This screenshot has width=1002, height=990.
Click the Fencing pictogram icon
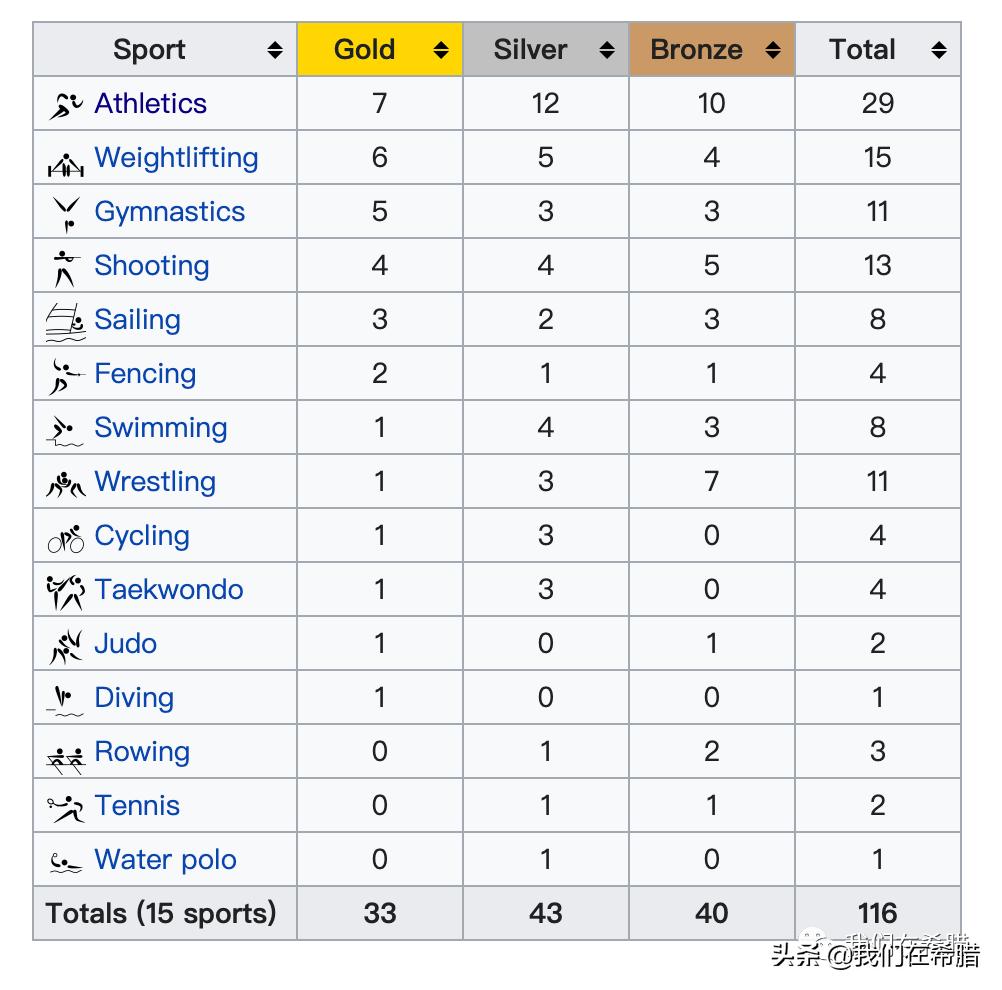tap(66, 376)
